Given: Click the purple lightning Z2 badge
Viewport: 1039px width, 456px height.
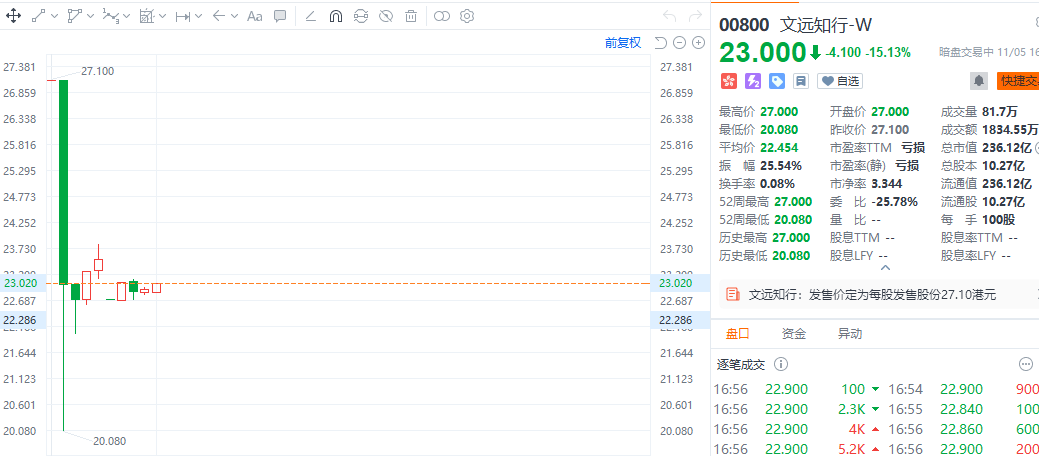Looking at the screenshot, I should tap(753, 81).
